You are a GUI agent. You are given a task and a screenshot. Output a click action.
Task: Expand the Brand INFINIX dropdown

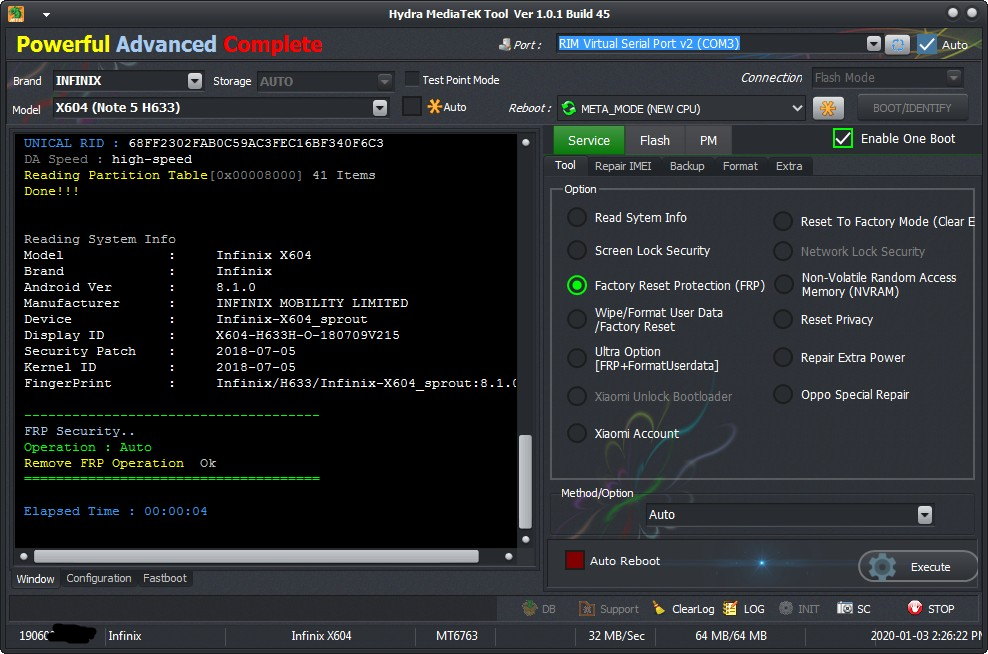pyautogui.click(x=195, y=81)
